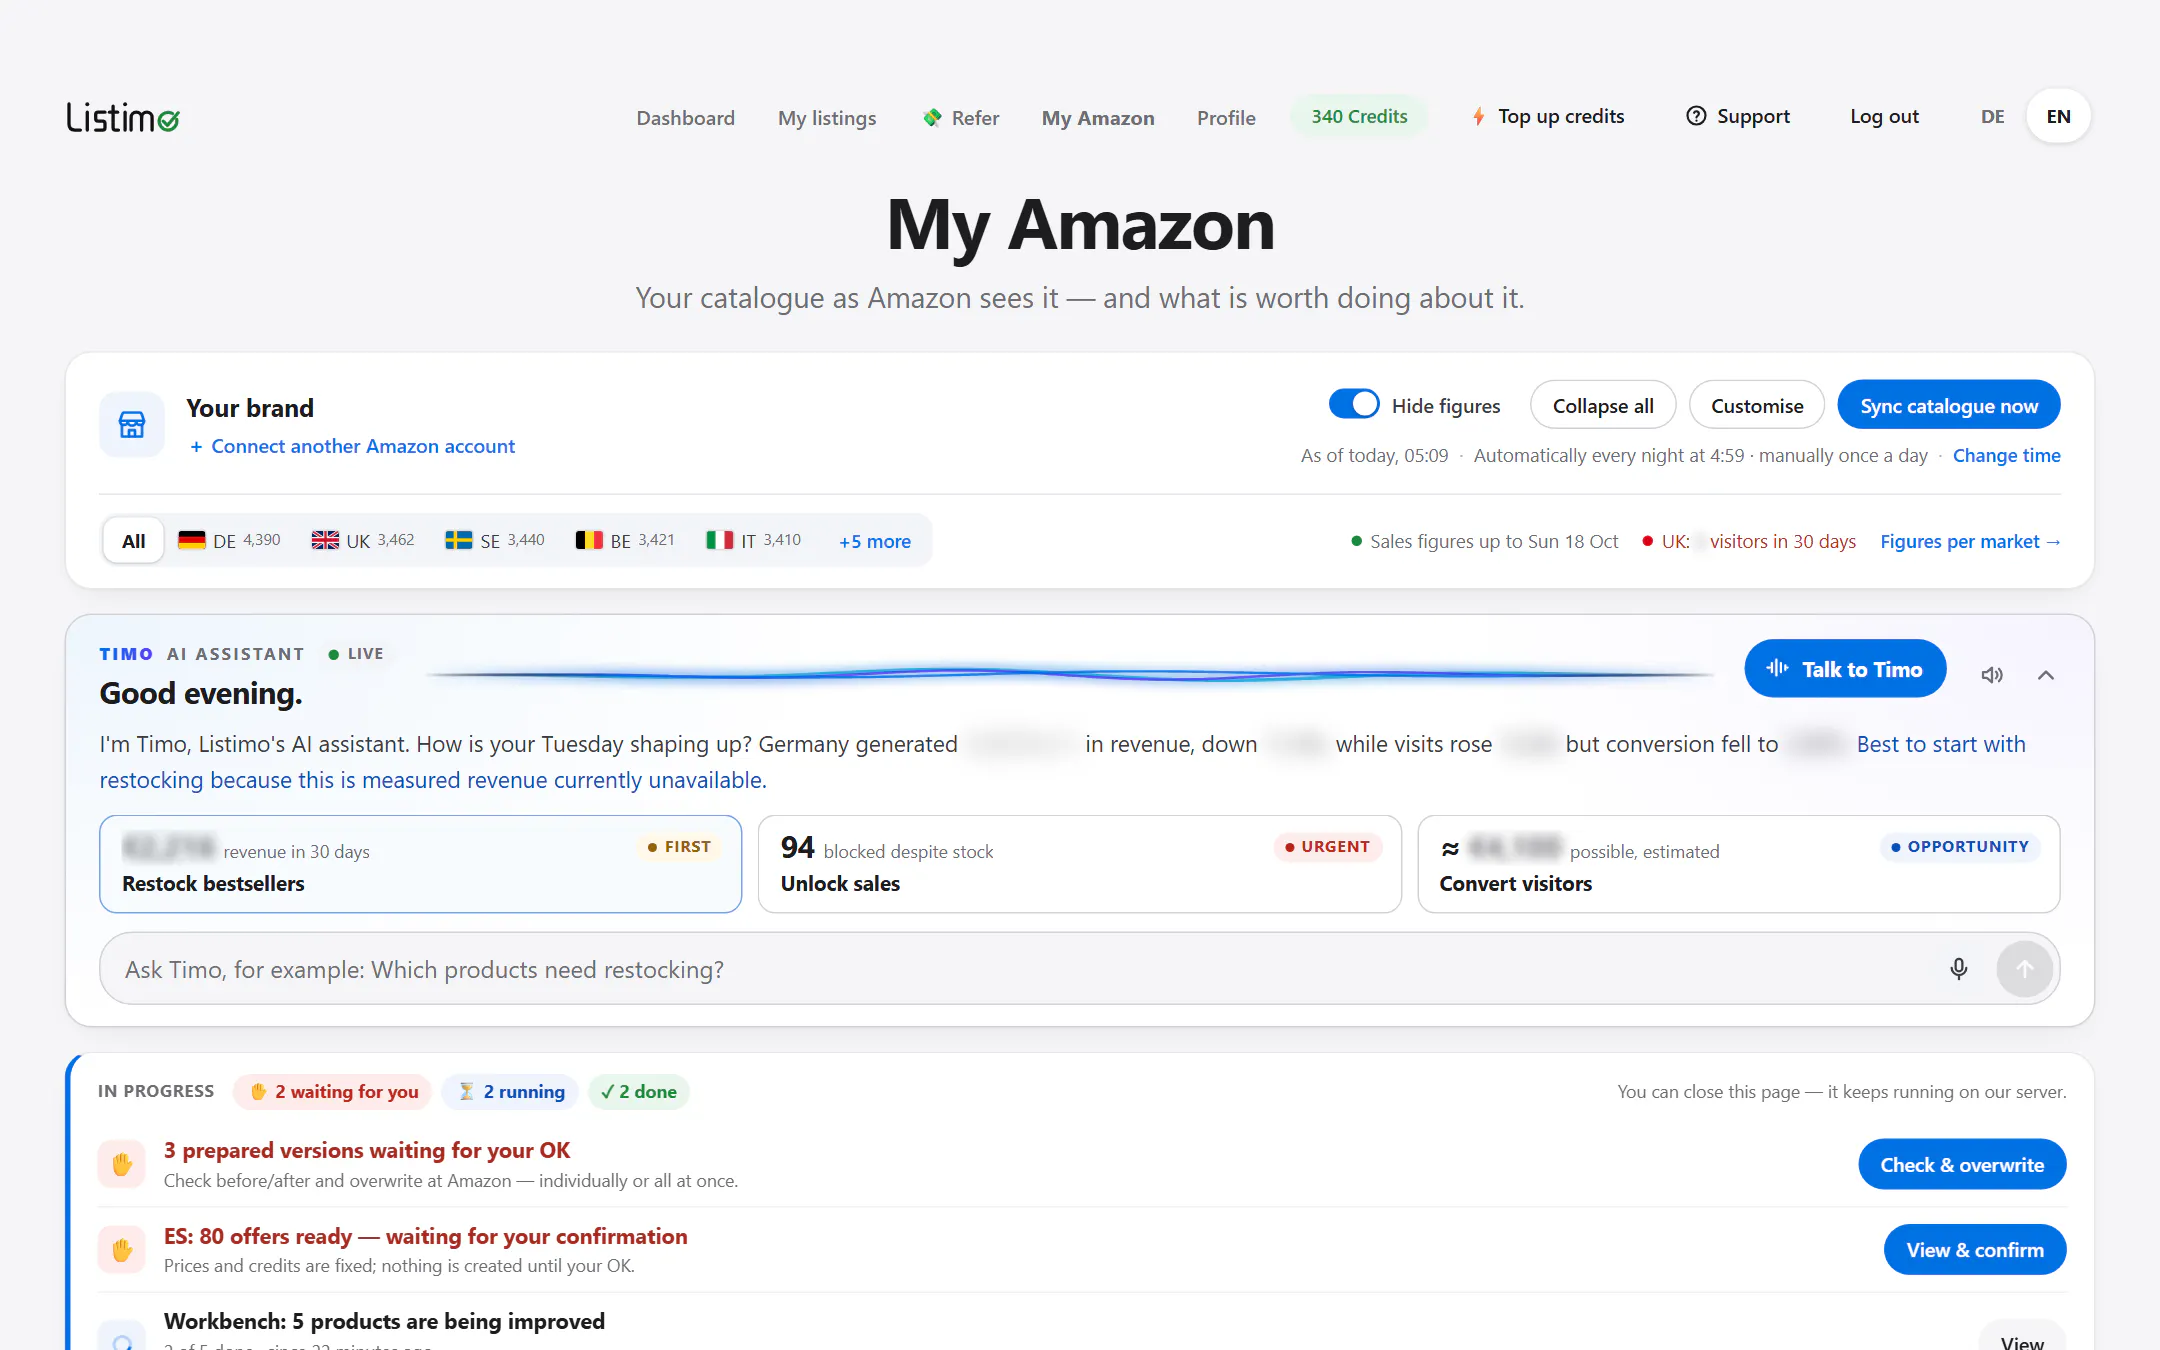This screenshot has height=1350, width=2160.
Task: Click Collapse all button
Action: click(1603, 406)
